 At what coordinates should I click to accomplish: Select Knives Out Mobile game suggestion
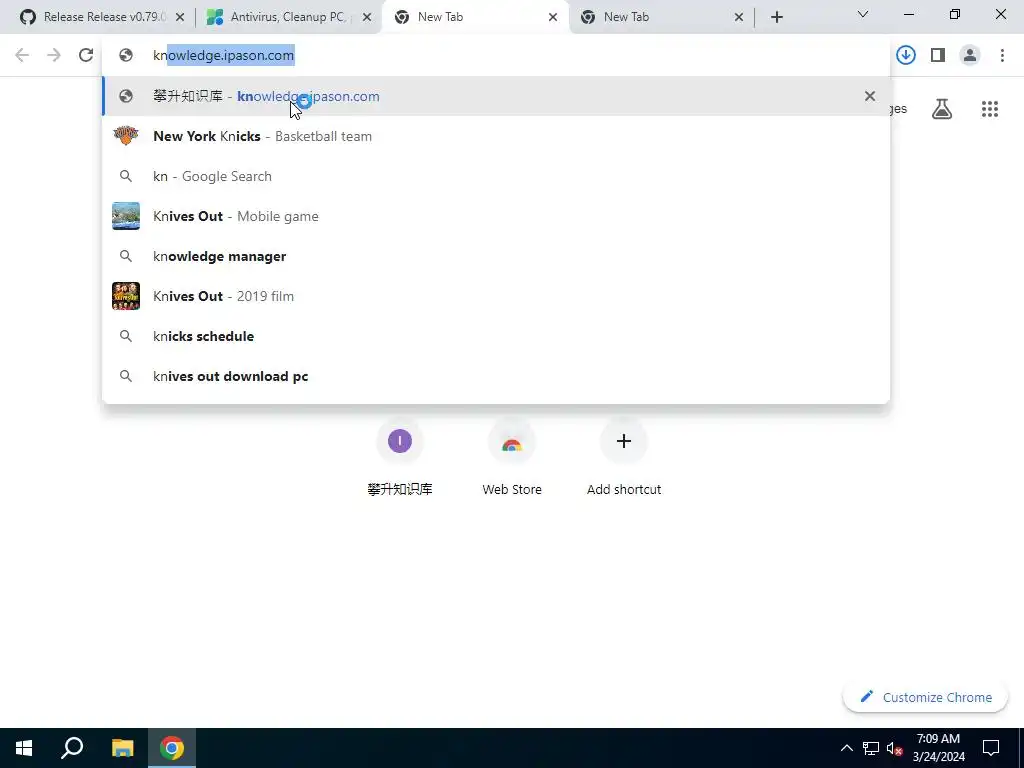click(x=495, y=216)
